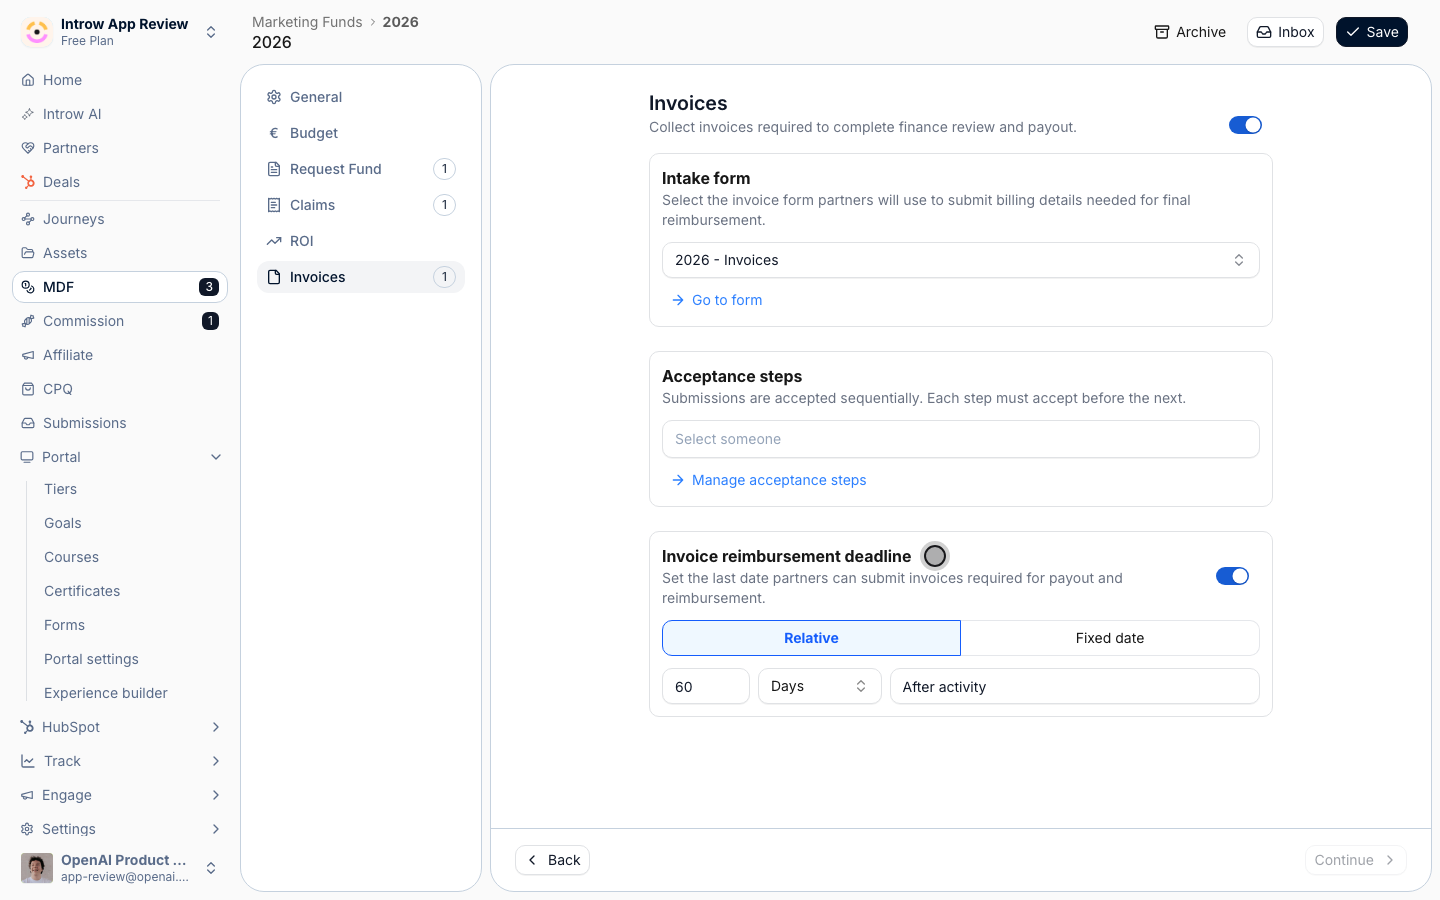1440x900 pixels.
Task: Click the CPQ icon in sidebar
Action: [28, 389]
